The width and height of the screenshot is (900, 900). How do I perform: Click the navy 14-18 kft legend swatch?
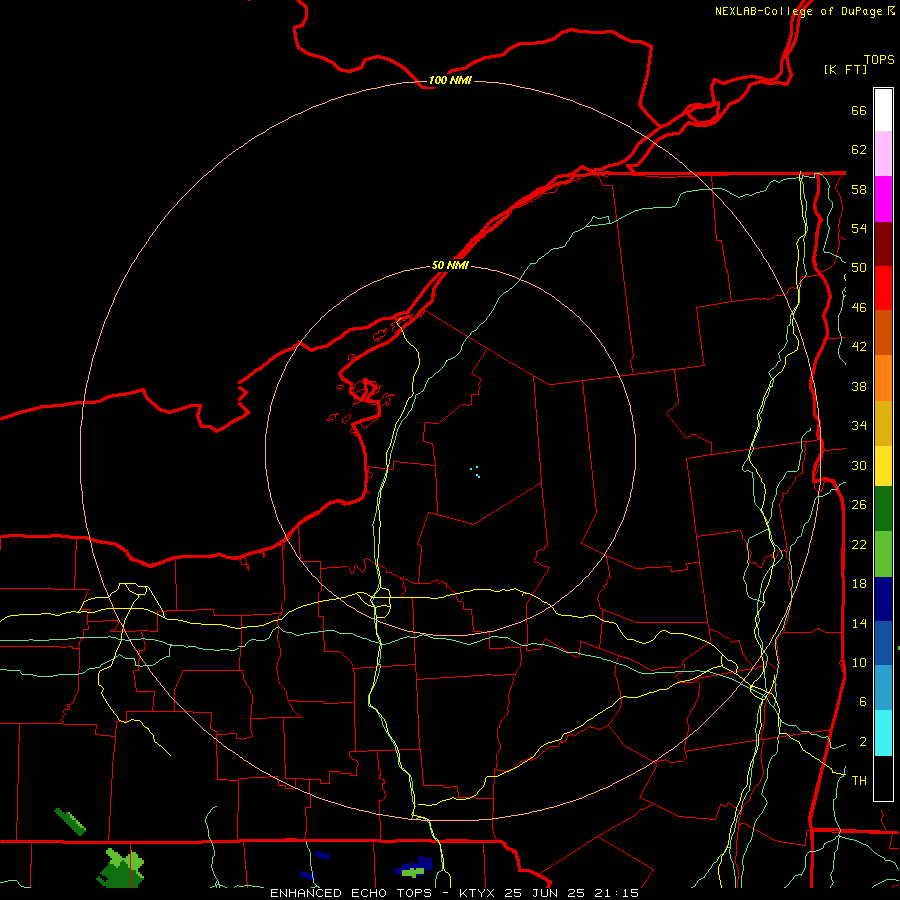[x=883, y=599]
